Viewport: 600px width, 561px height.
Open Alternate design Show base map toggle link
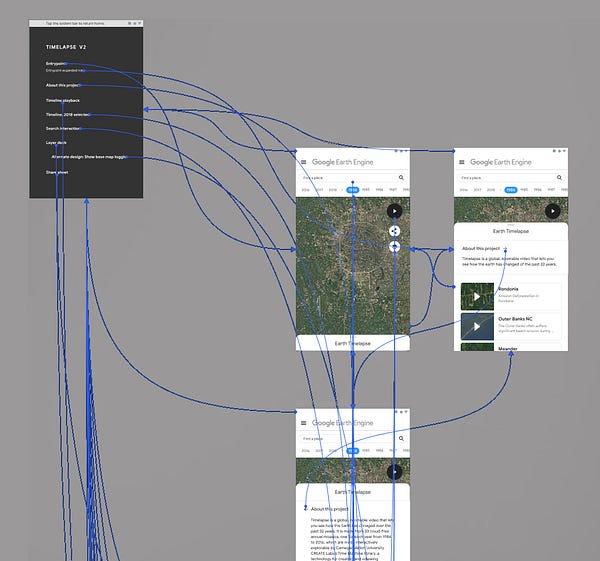89,157
